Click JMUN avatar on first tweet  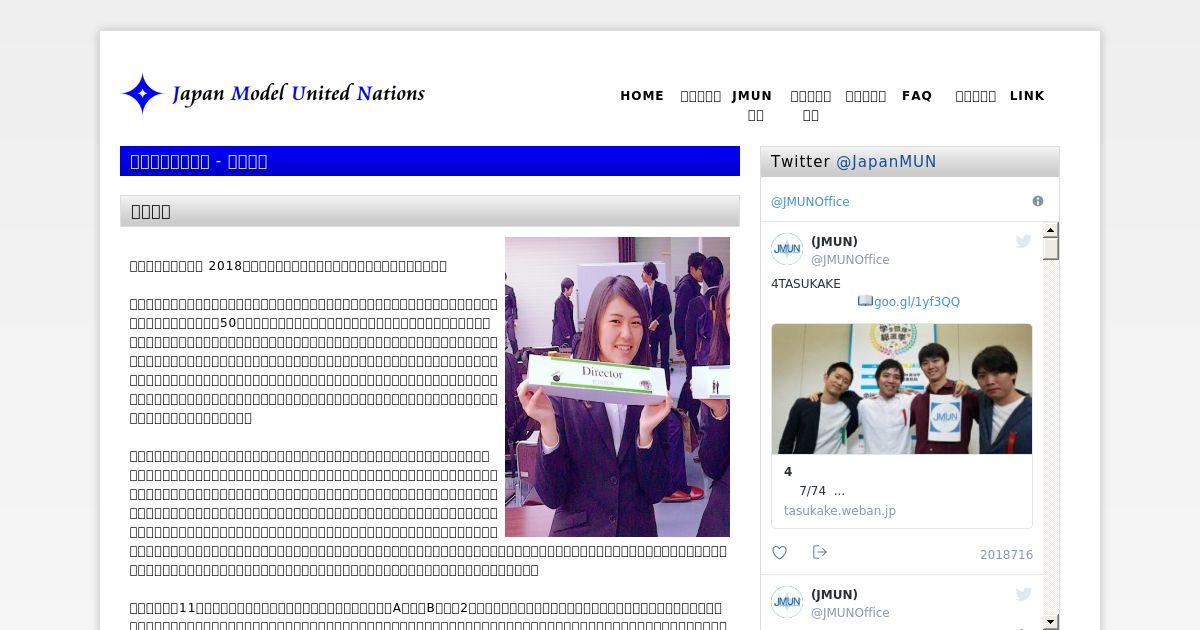[787, 249]
